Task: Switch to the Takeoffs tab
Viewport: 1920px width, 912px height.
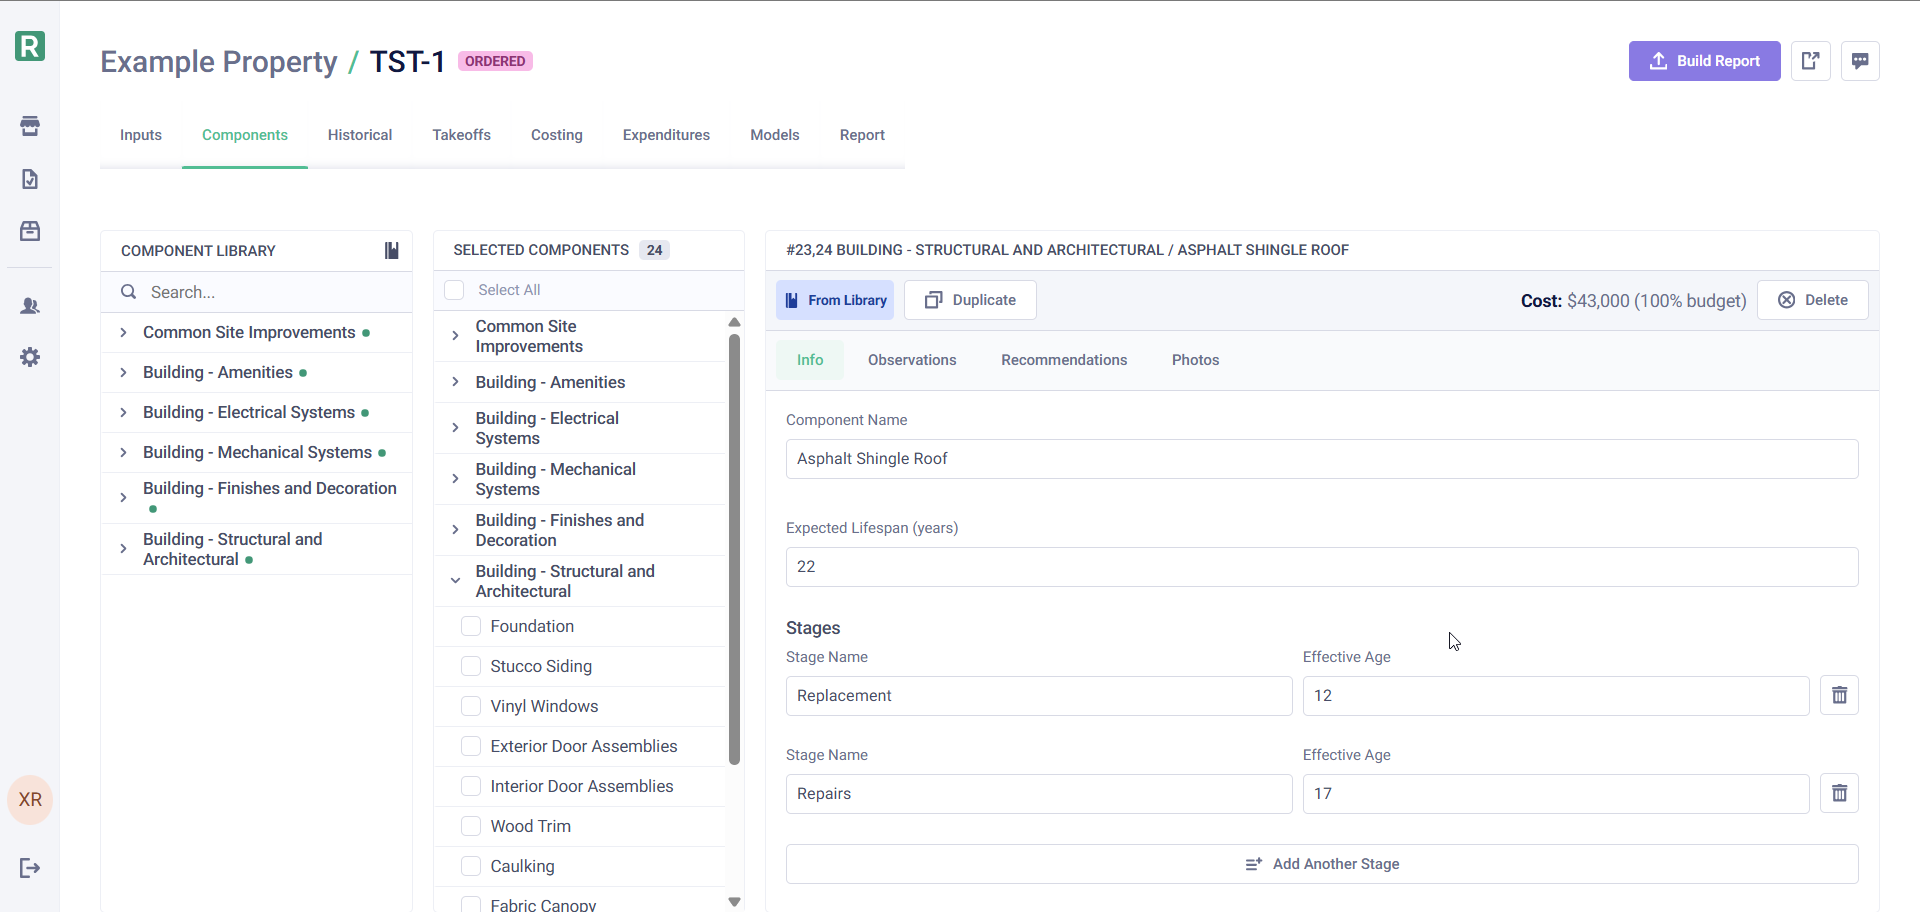Action: [x=462, y=135]
